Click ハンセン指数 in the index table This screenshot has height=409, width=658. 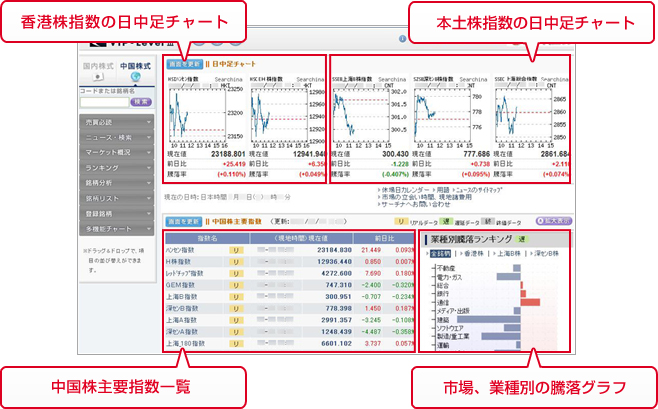tap(180, 250)
